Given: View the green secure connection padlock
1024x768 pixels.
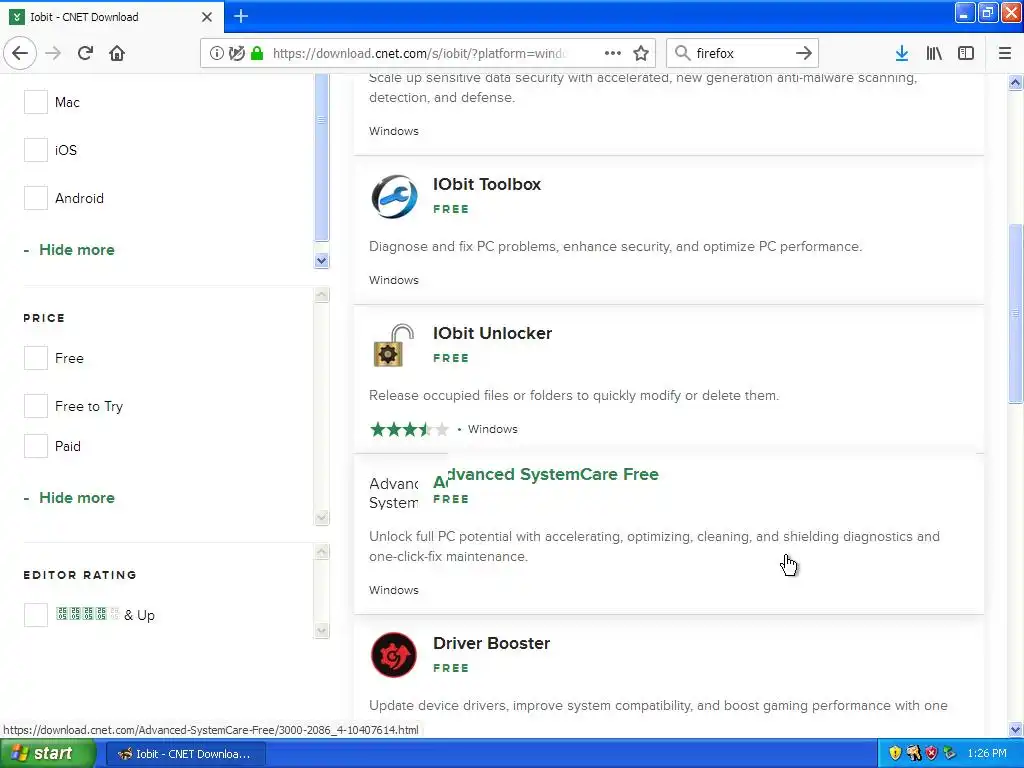Looking at the screenshot, I should pyautogui.click(x=257, y=53).
